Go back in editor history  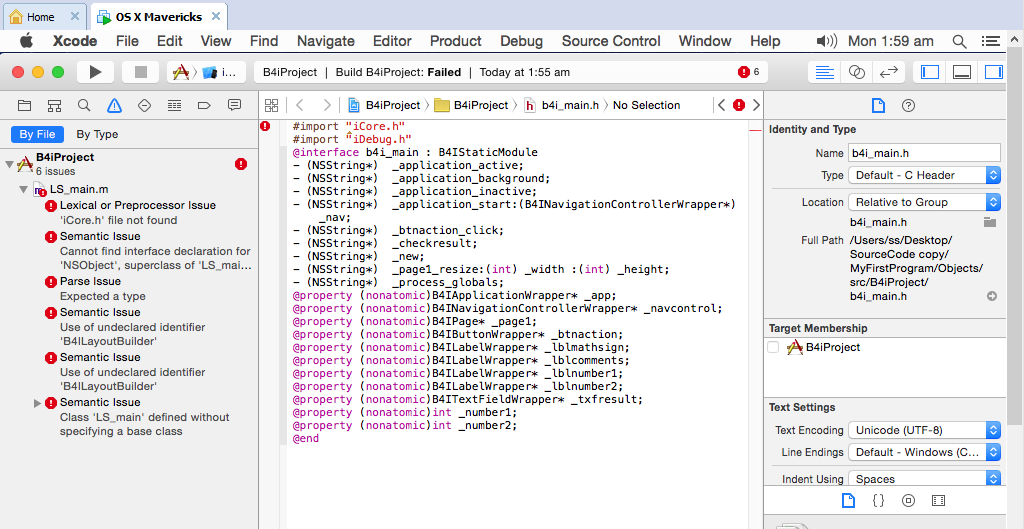point(300,105)
